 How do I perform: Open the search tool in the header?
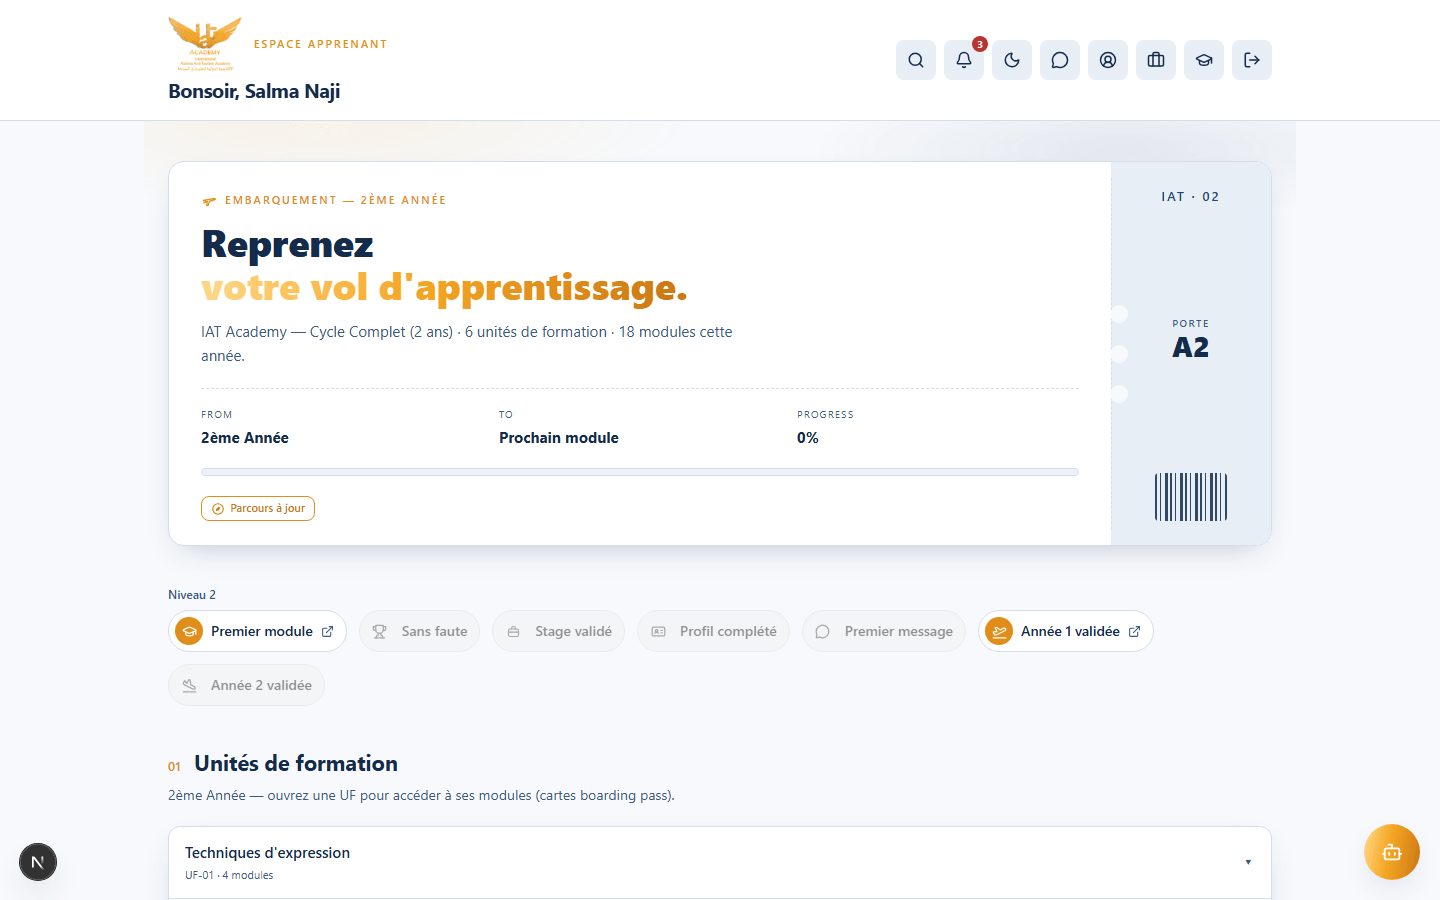pos(916,60)
